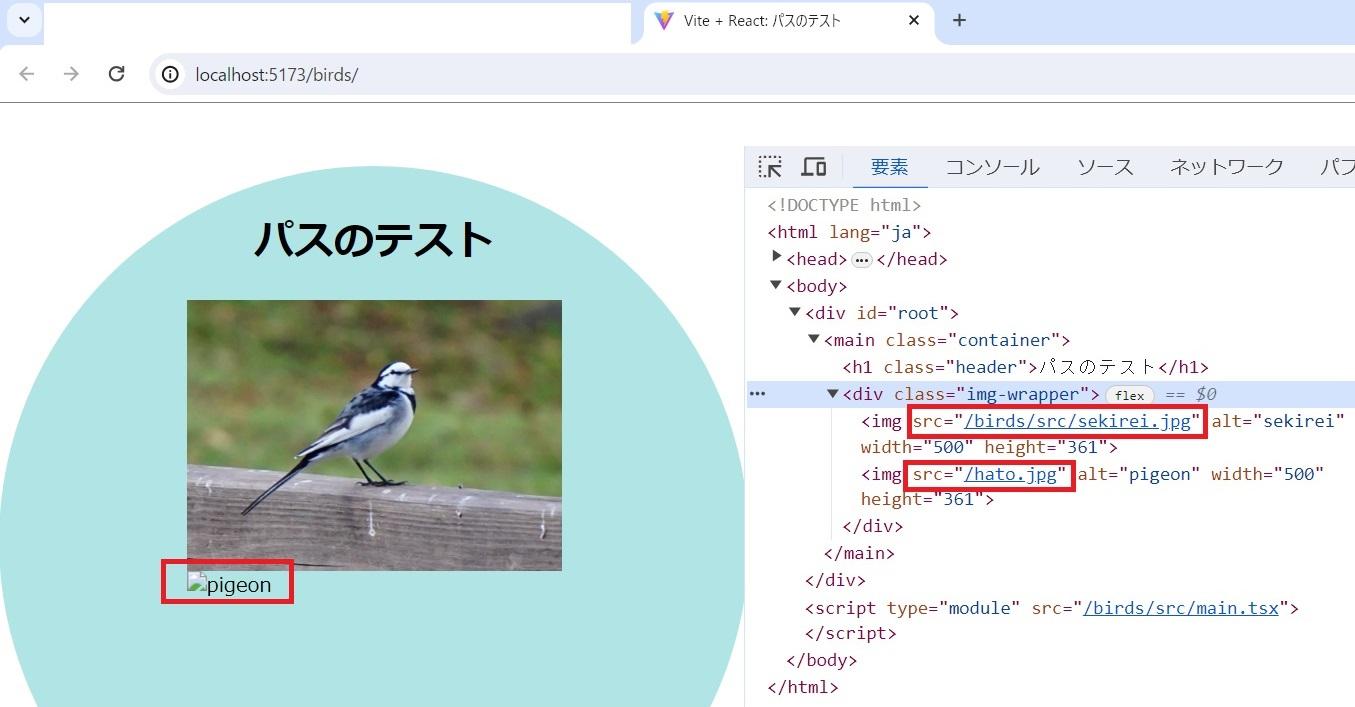Click the ellipsis beside the img-wrapper div
Screen dimensions: 1355x707
[757, 393]
